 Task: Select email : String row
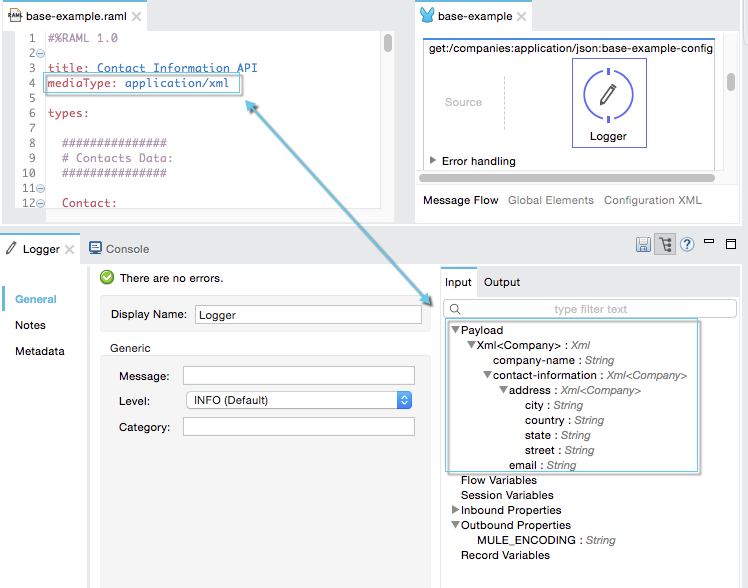[542, 465]
